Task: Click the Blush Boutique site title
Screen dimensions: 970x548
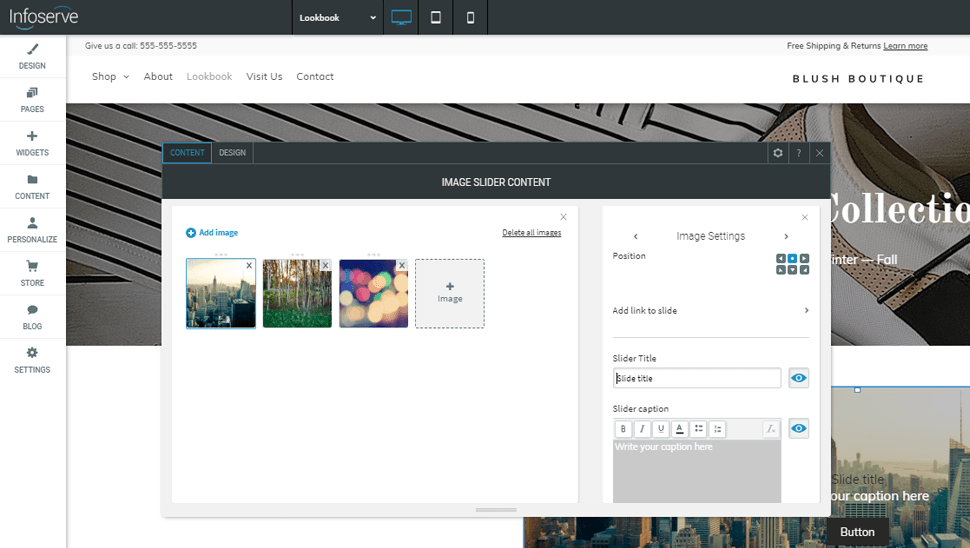Action: click(859, 79)
